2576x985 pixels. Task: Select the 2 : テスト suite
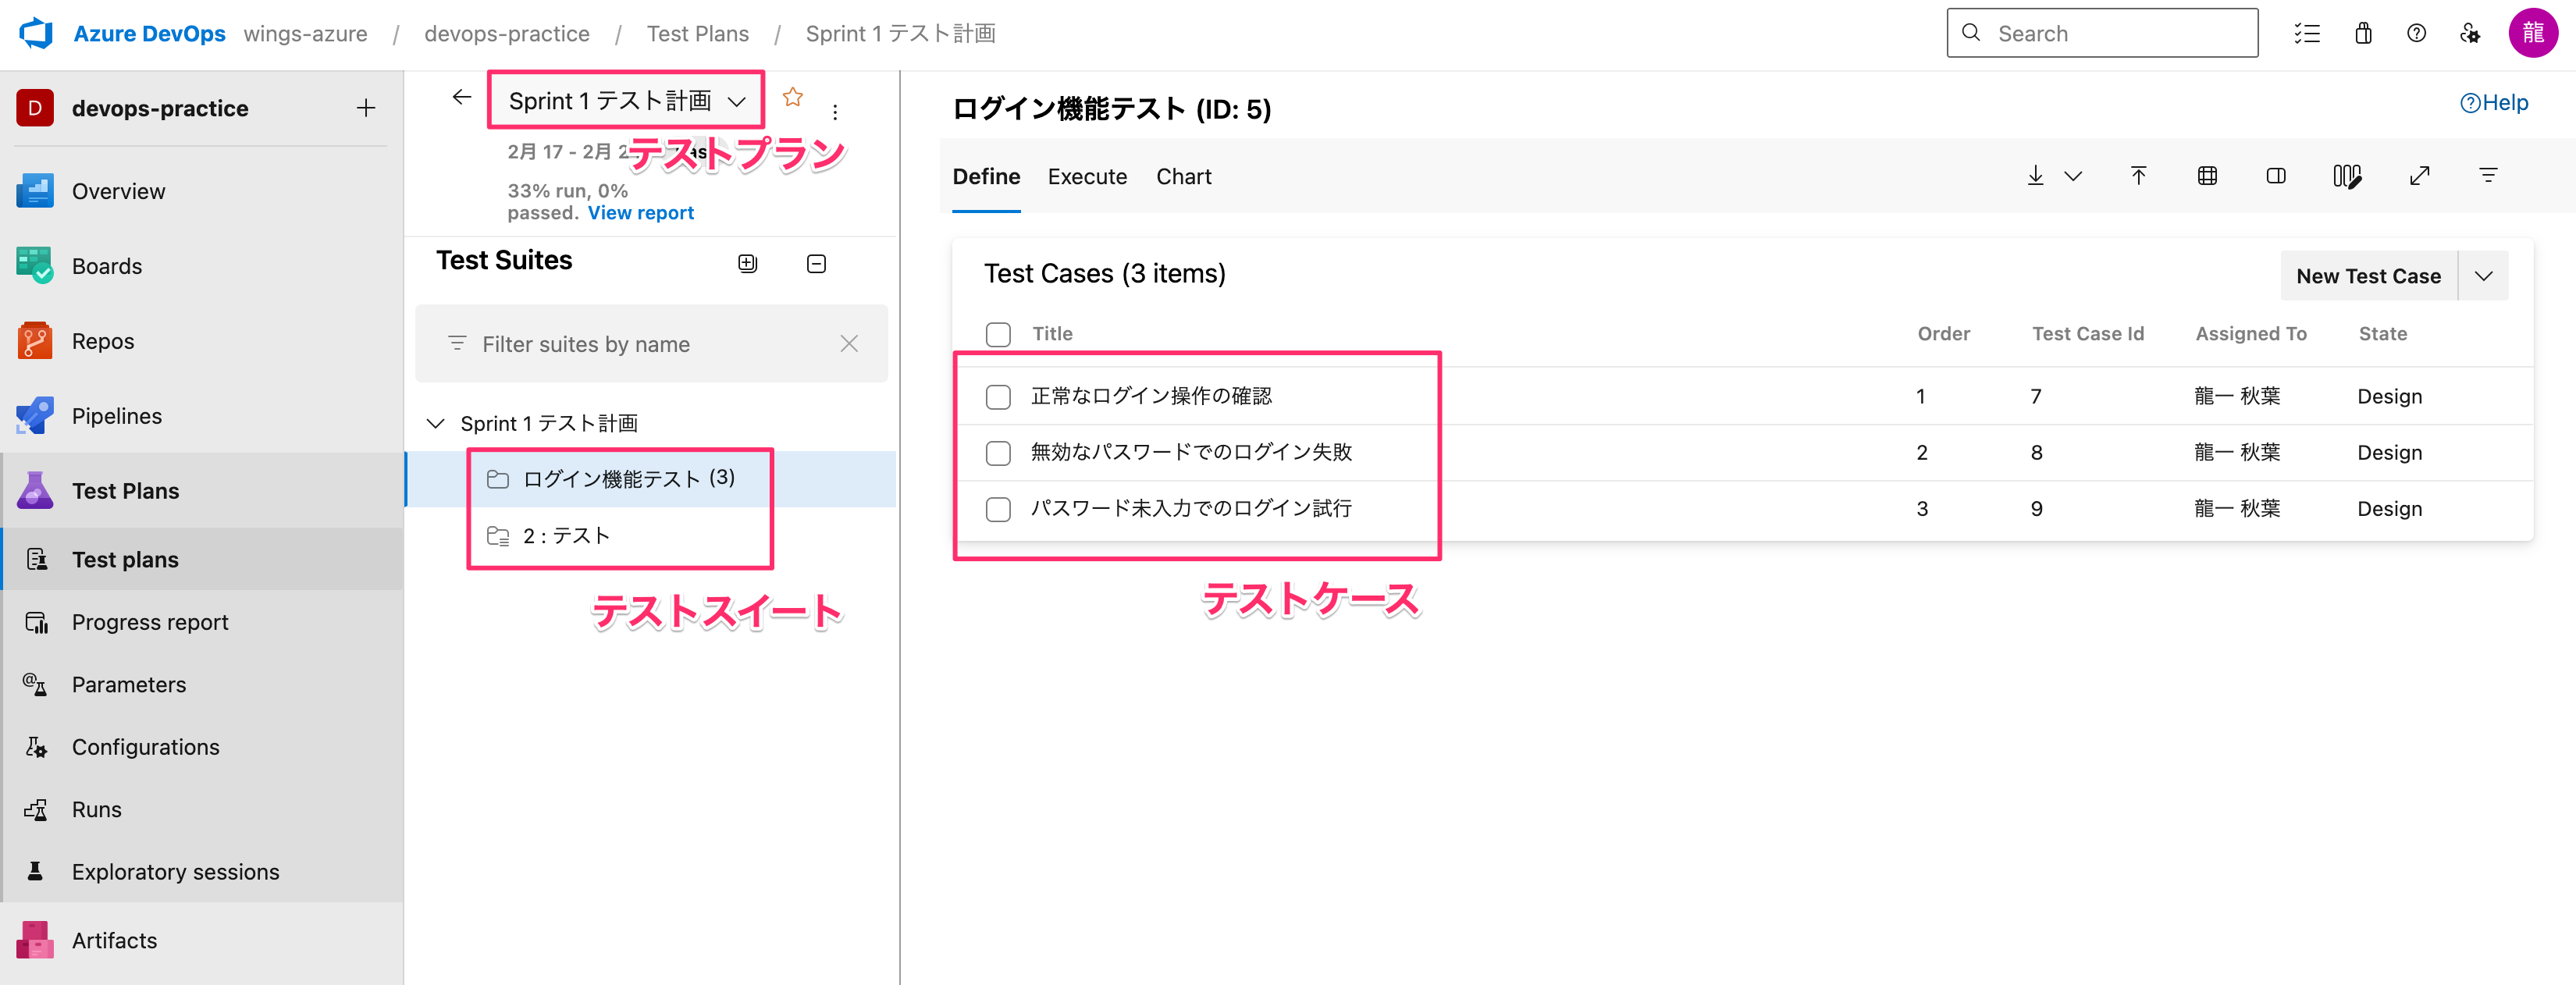[566, 536]
